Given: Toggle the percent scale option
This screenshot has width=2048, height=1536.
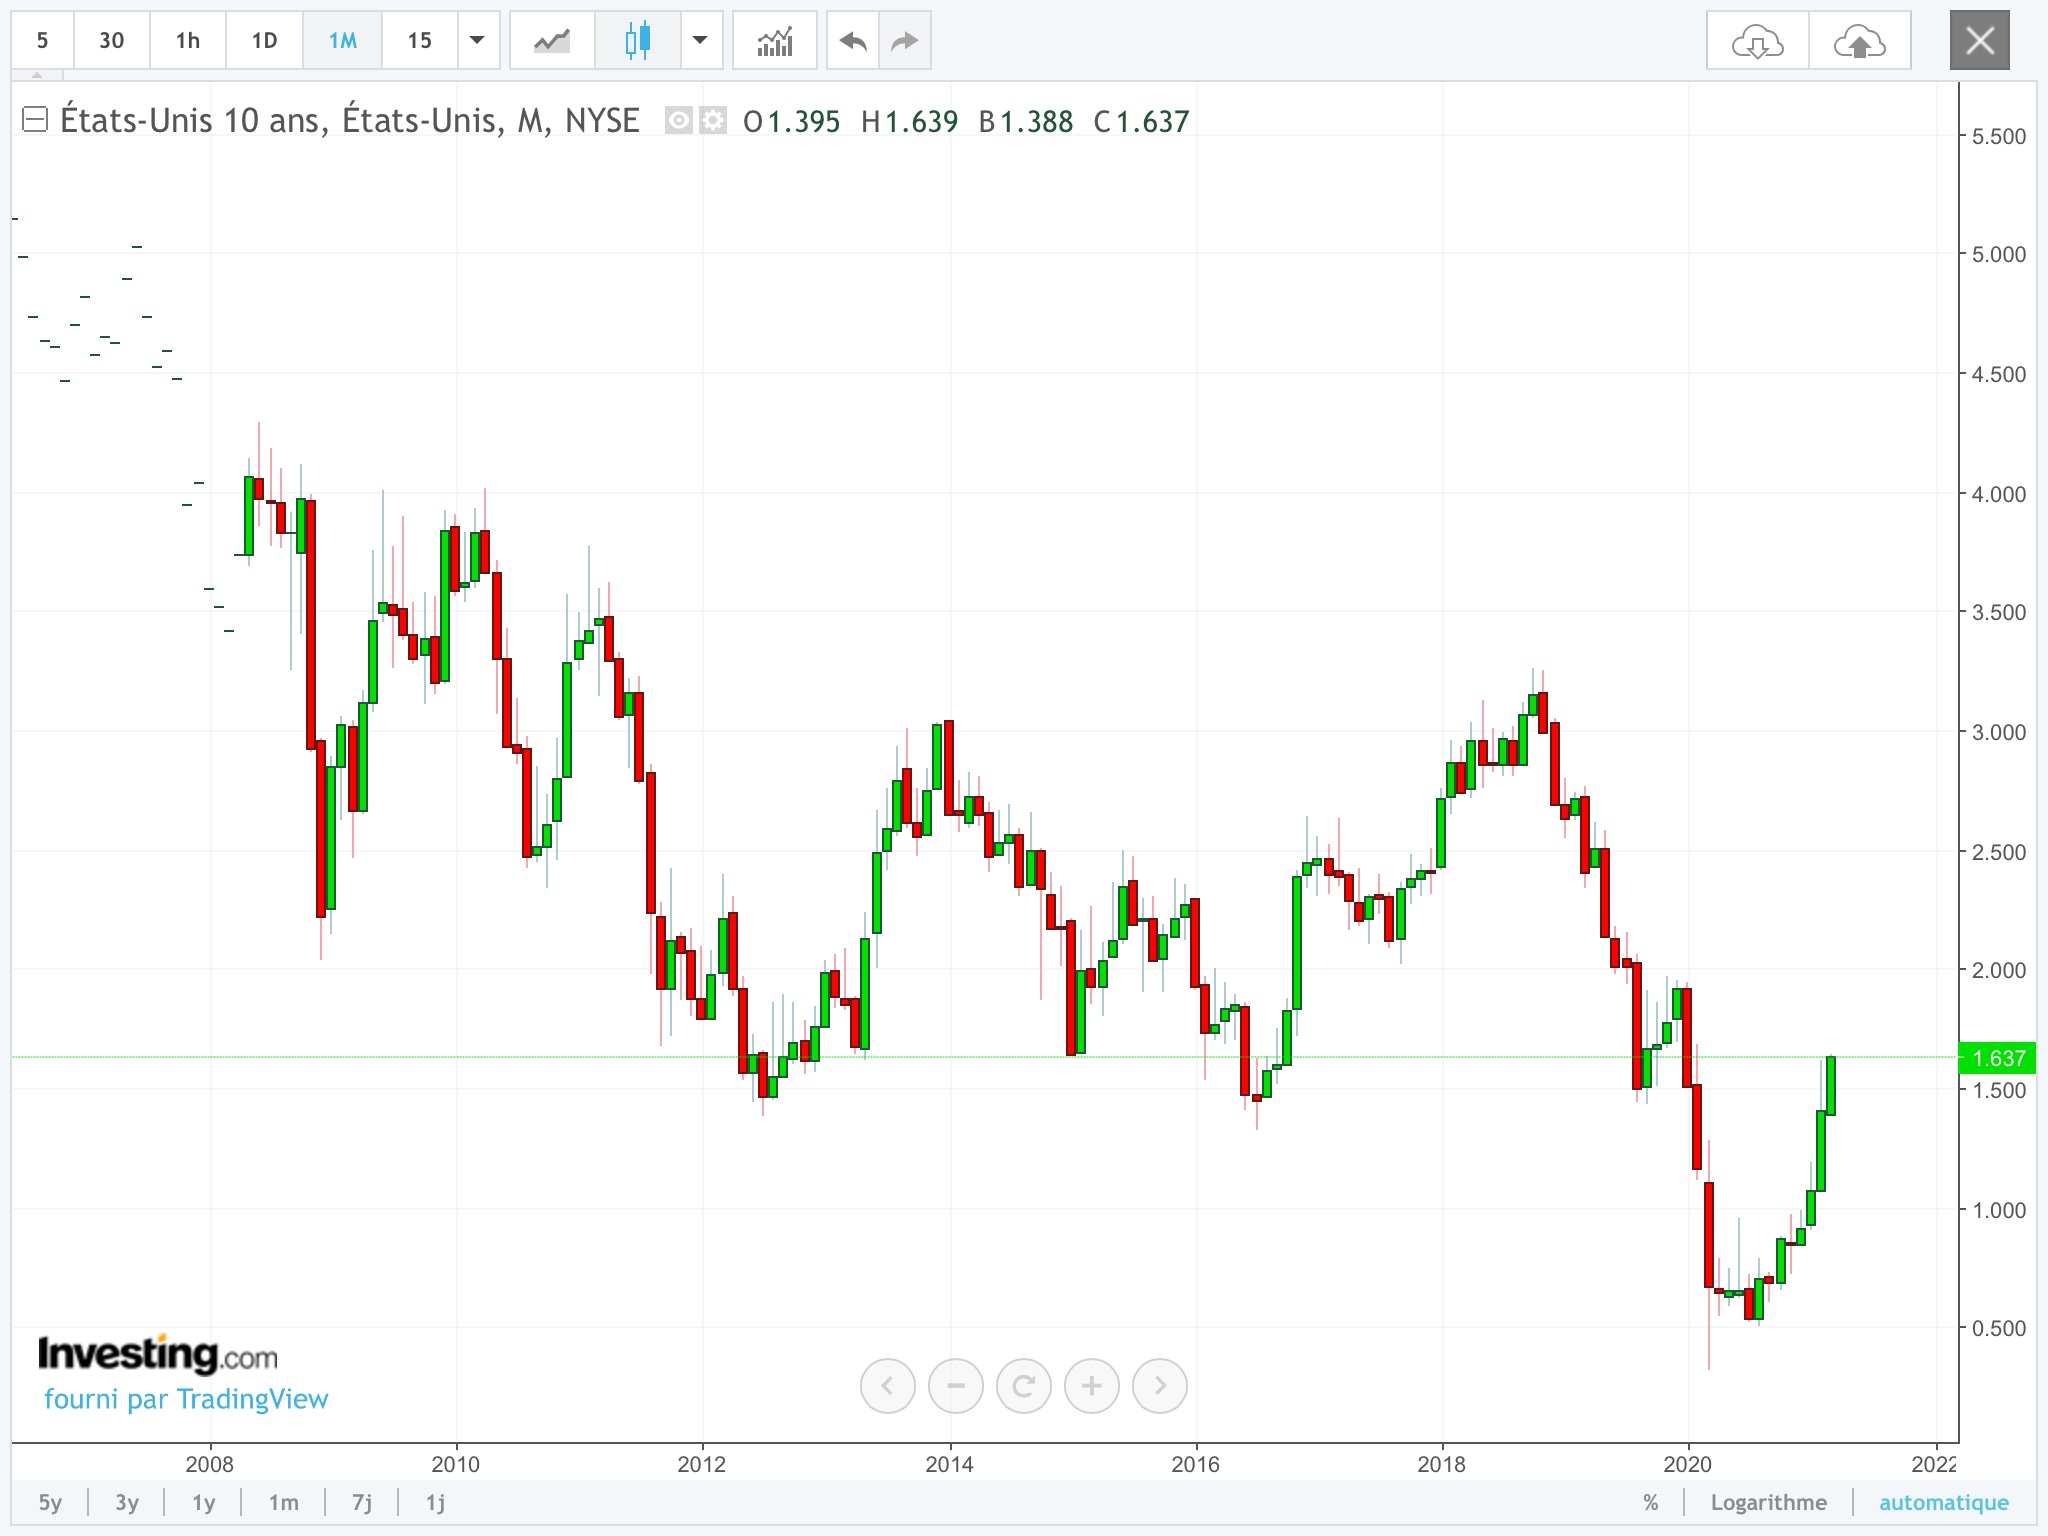Looking at the screenshot, I should (1650, 1502).
